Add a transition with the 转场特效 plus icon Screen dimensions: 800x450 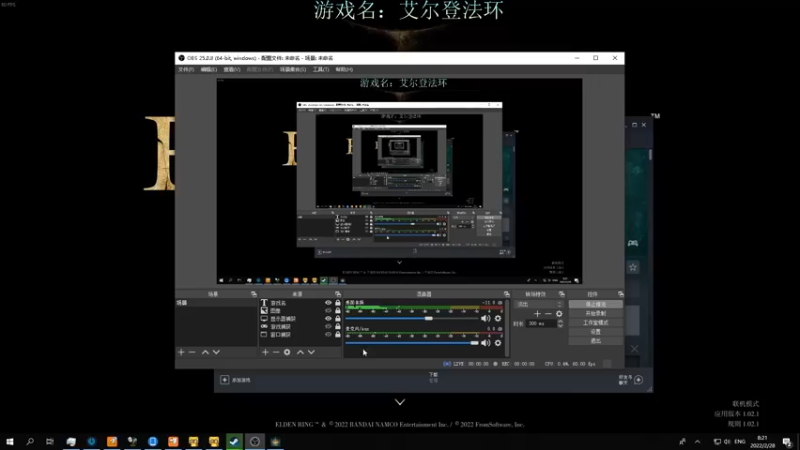[537, 314]
